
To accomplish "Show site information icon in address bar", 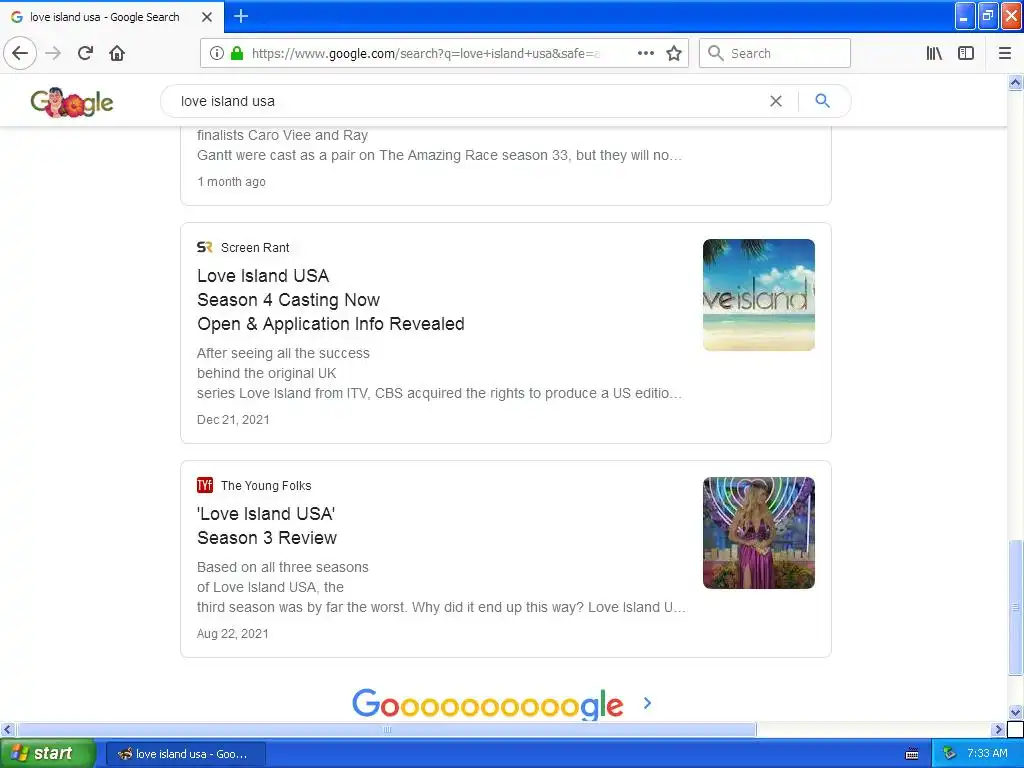I will click(217, 53).
